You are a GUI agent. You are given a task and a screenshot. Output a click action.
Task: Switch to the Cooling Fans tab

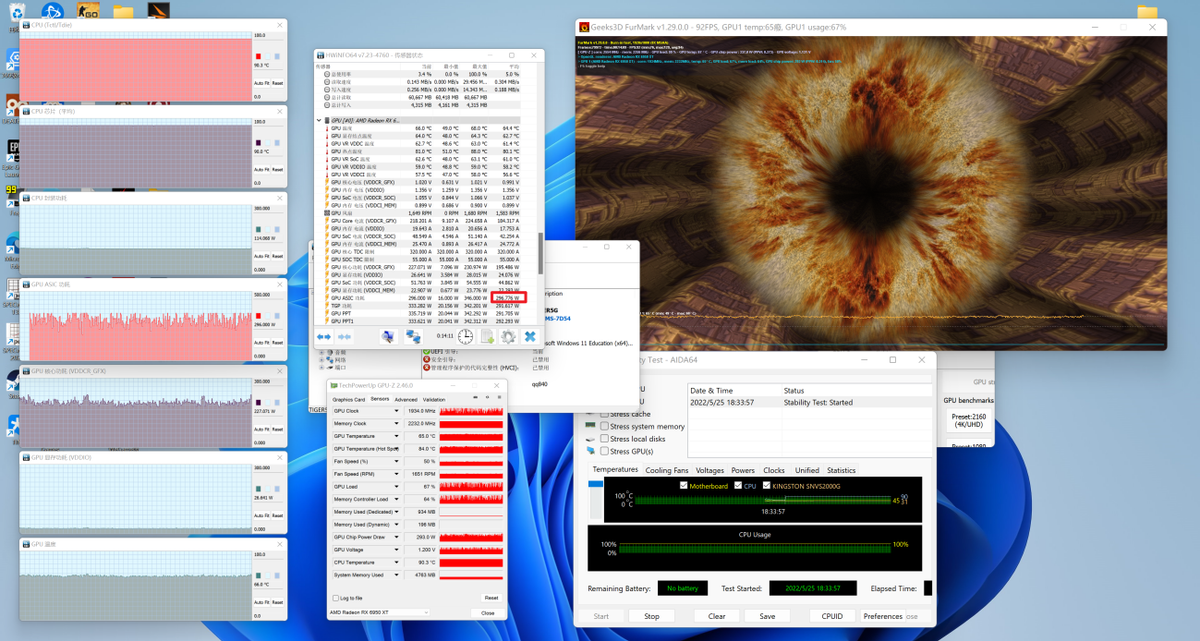pos(666,470)
